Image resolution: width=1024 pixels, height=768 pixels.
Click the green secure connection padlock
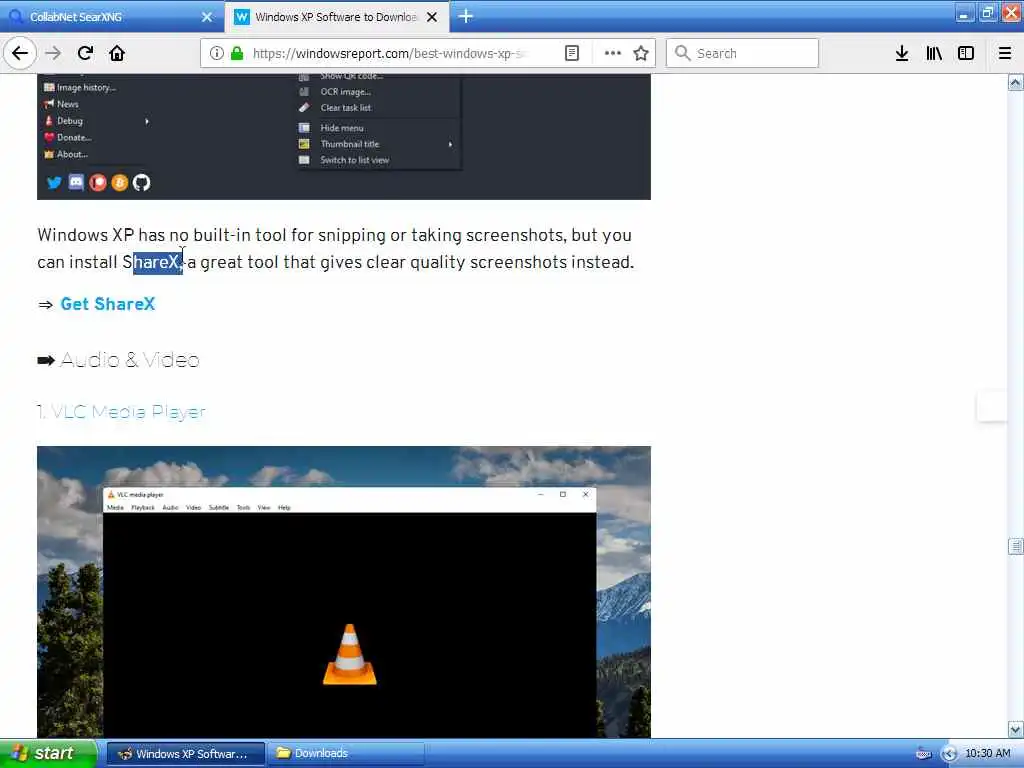click(x=237, y=53)
